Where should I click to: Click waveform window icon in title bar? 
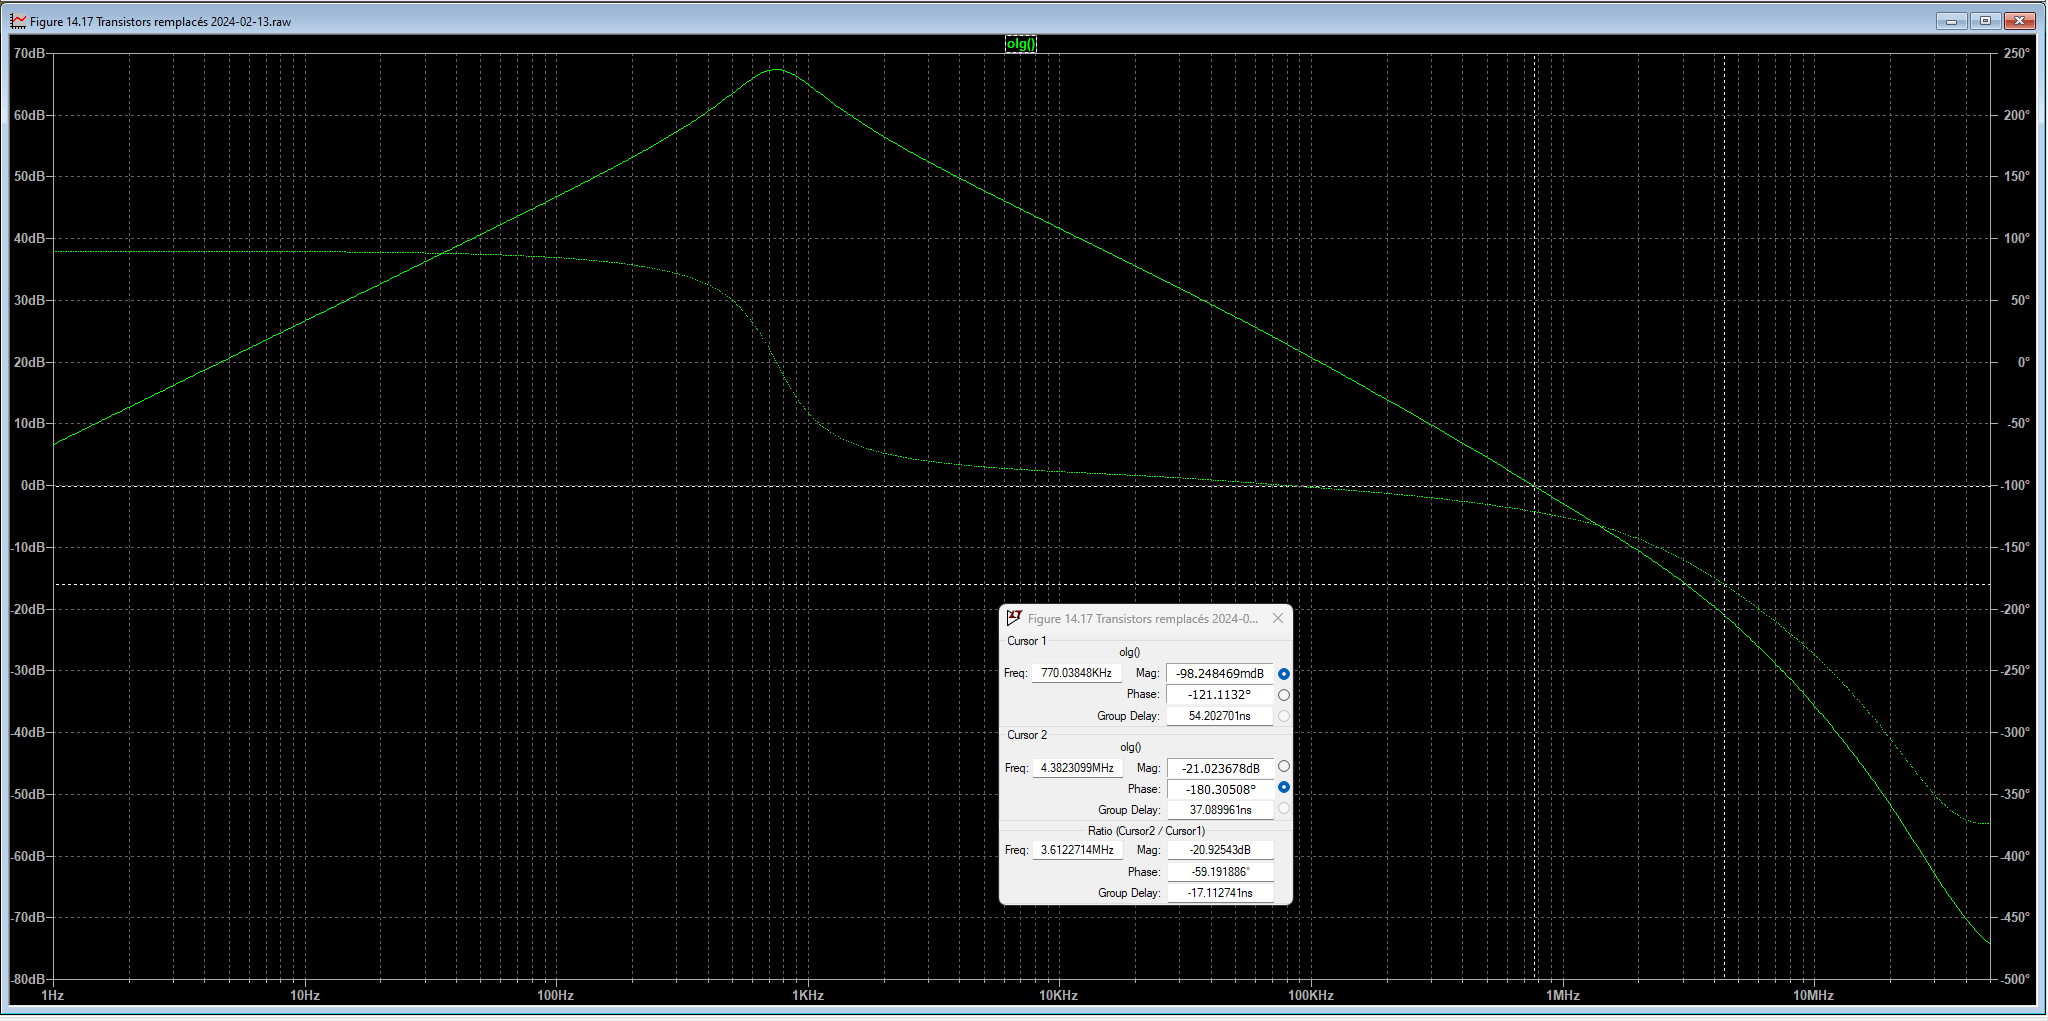pos(18,21)
